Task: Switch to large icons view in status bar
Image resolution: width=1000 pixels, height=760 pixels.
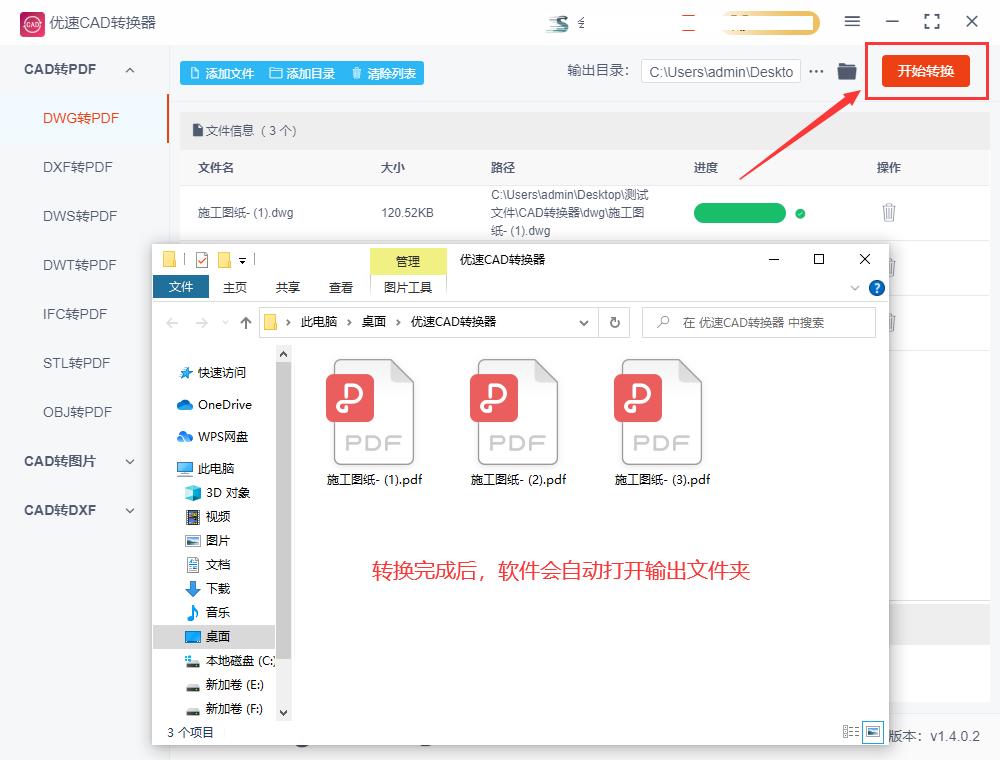Action: click(x=872, y=732)
